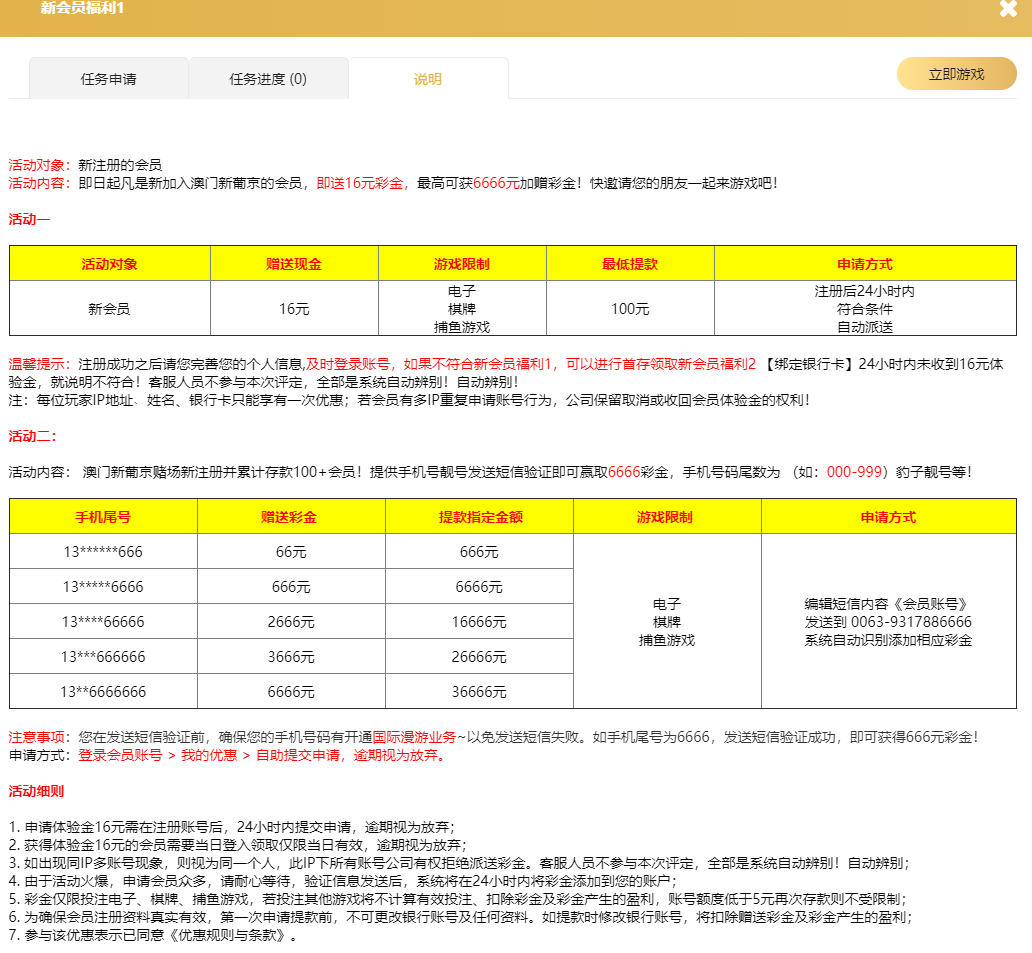The width and height of the screenshot is (1032, 953).
Task: Click the 活动细则 heading
Action: tap(36, 791)
